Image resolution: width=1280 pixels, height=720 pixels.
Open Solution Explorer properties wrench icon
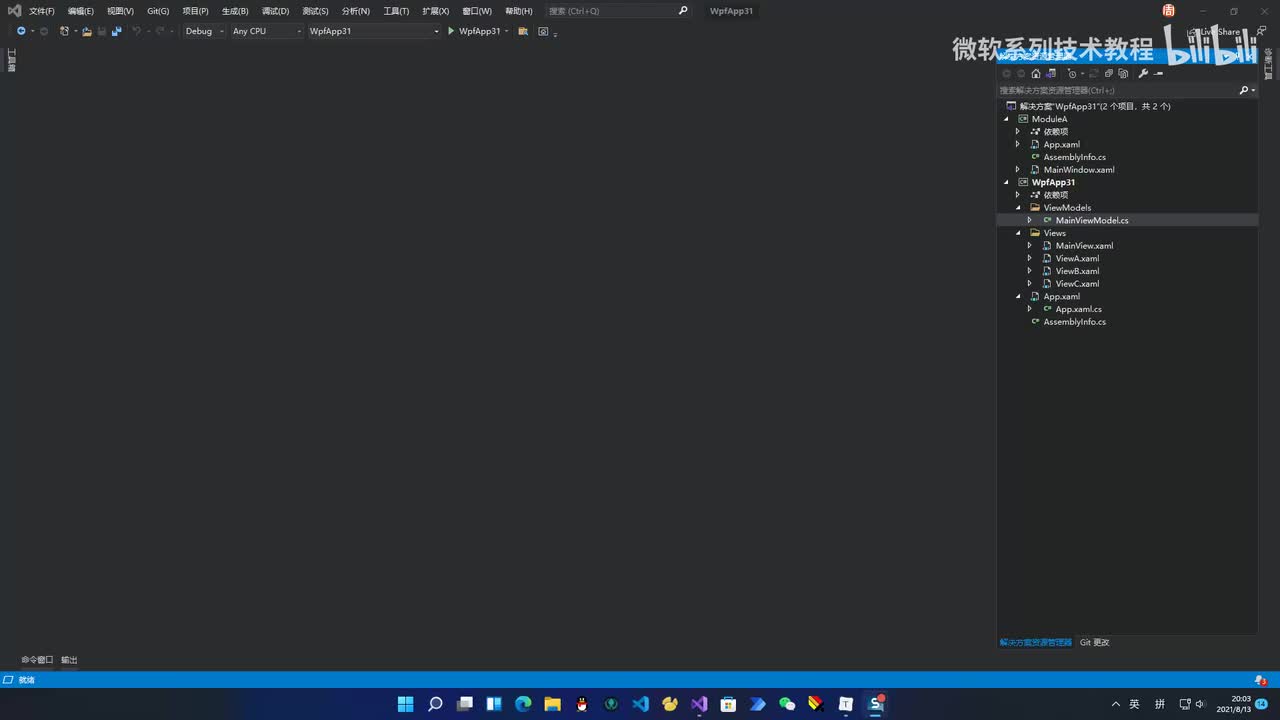[x=1143, y=73]
